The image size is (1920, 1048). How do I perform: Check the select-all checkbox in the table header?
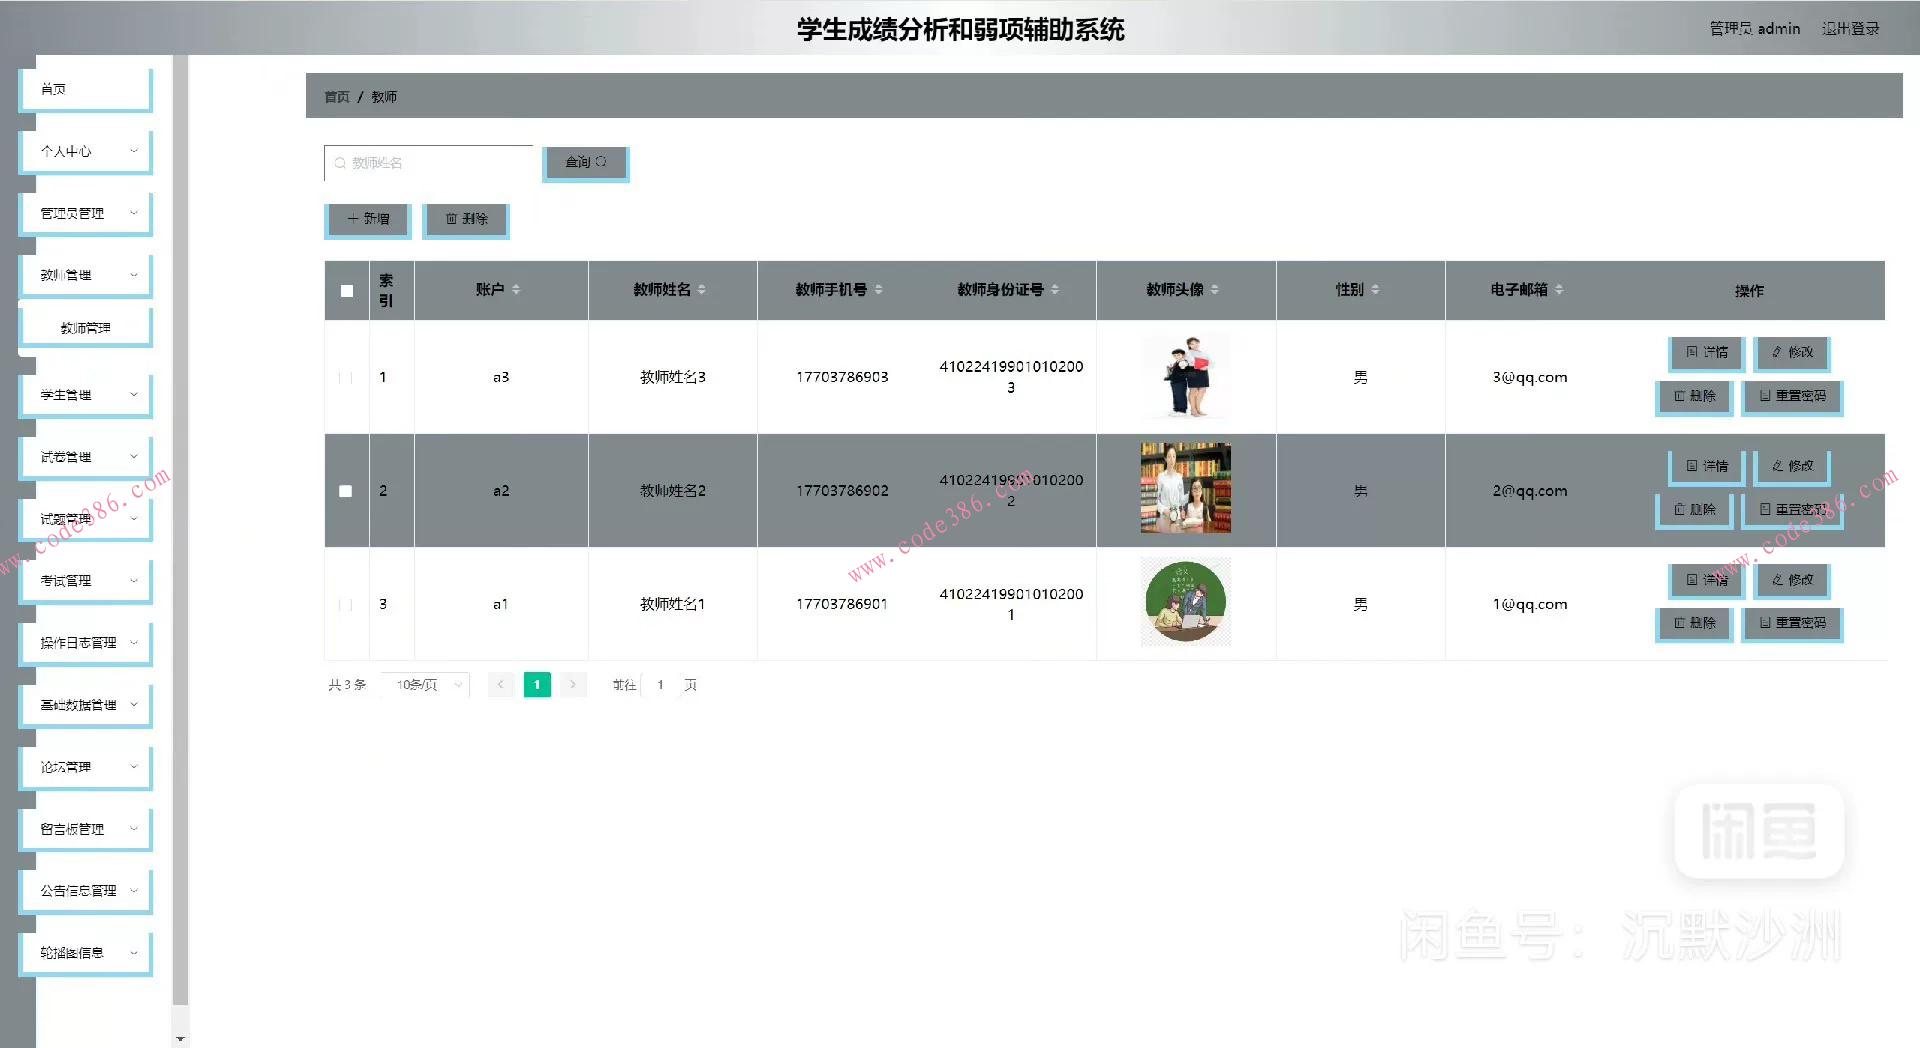click(x=346, y=291)
